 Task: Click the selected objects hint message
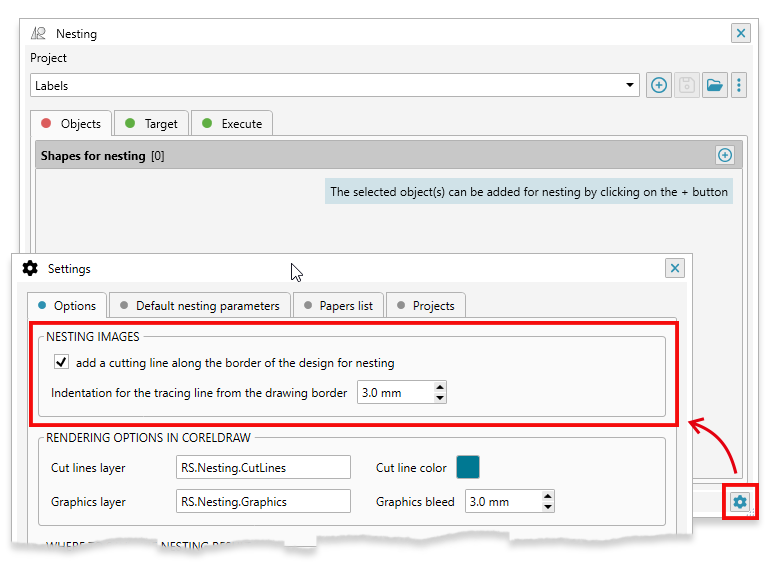[x=529, y=192]
